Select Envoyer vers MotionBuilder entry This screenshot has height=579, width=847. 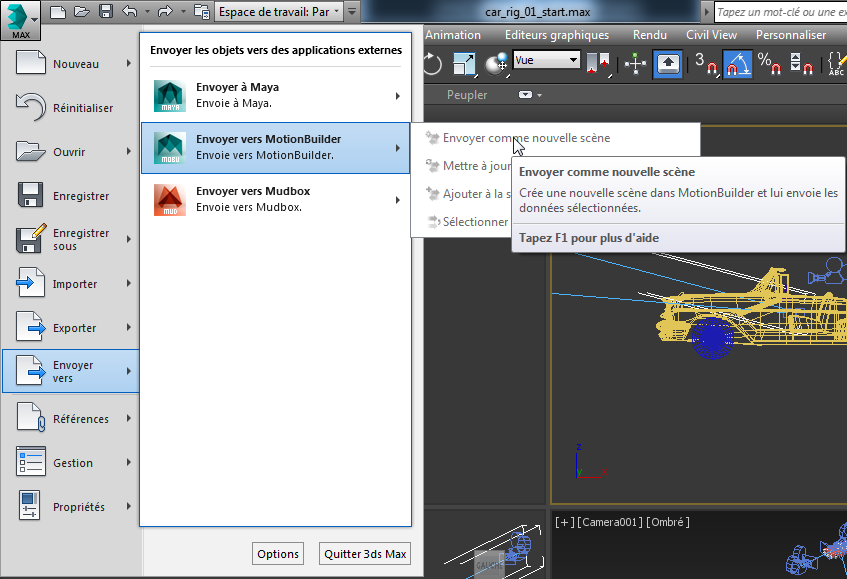[x=275, y=148]
